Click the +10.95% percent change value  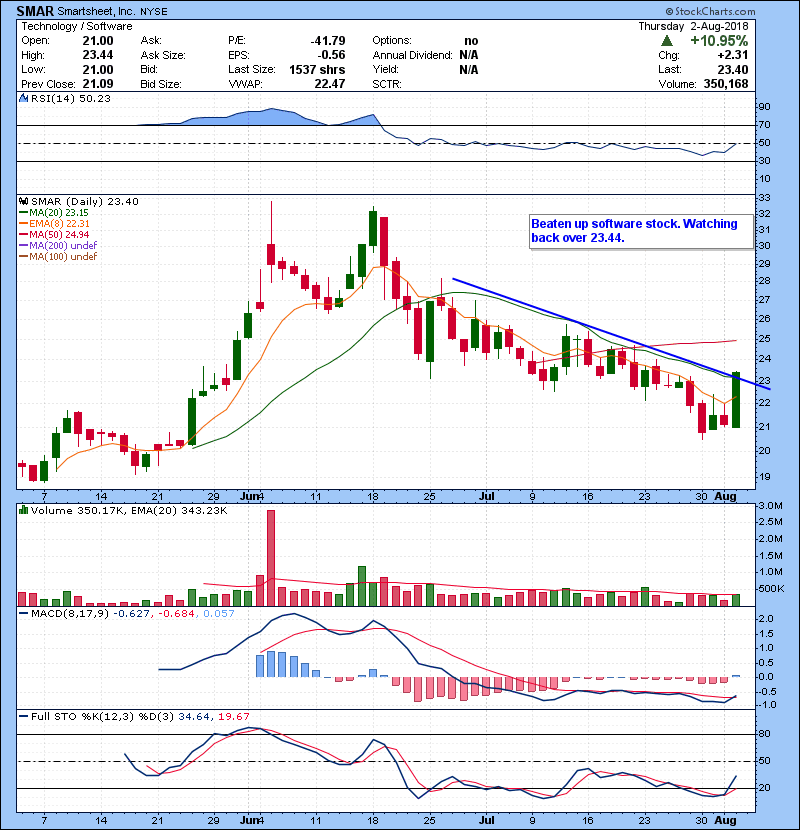click(x=719, y=41)
